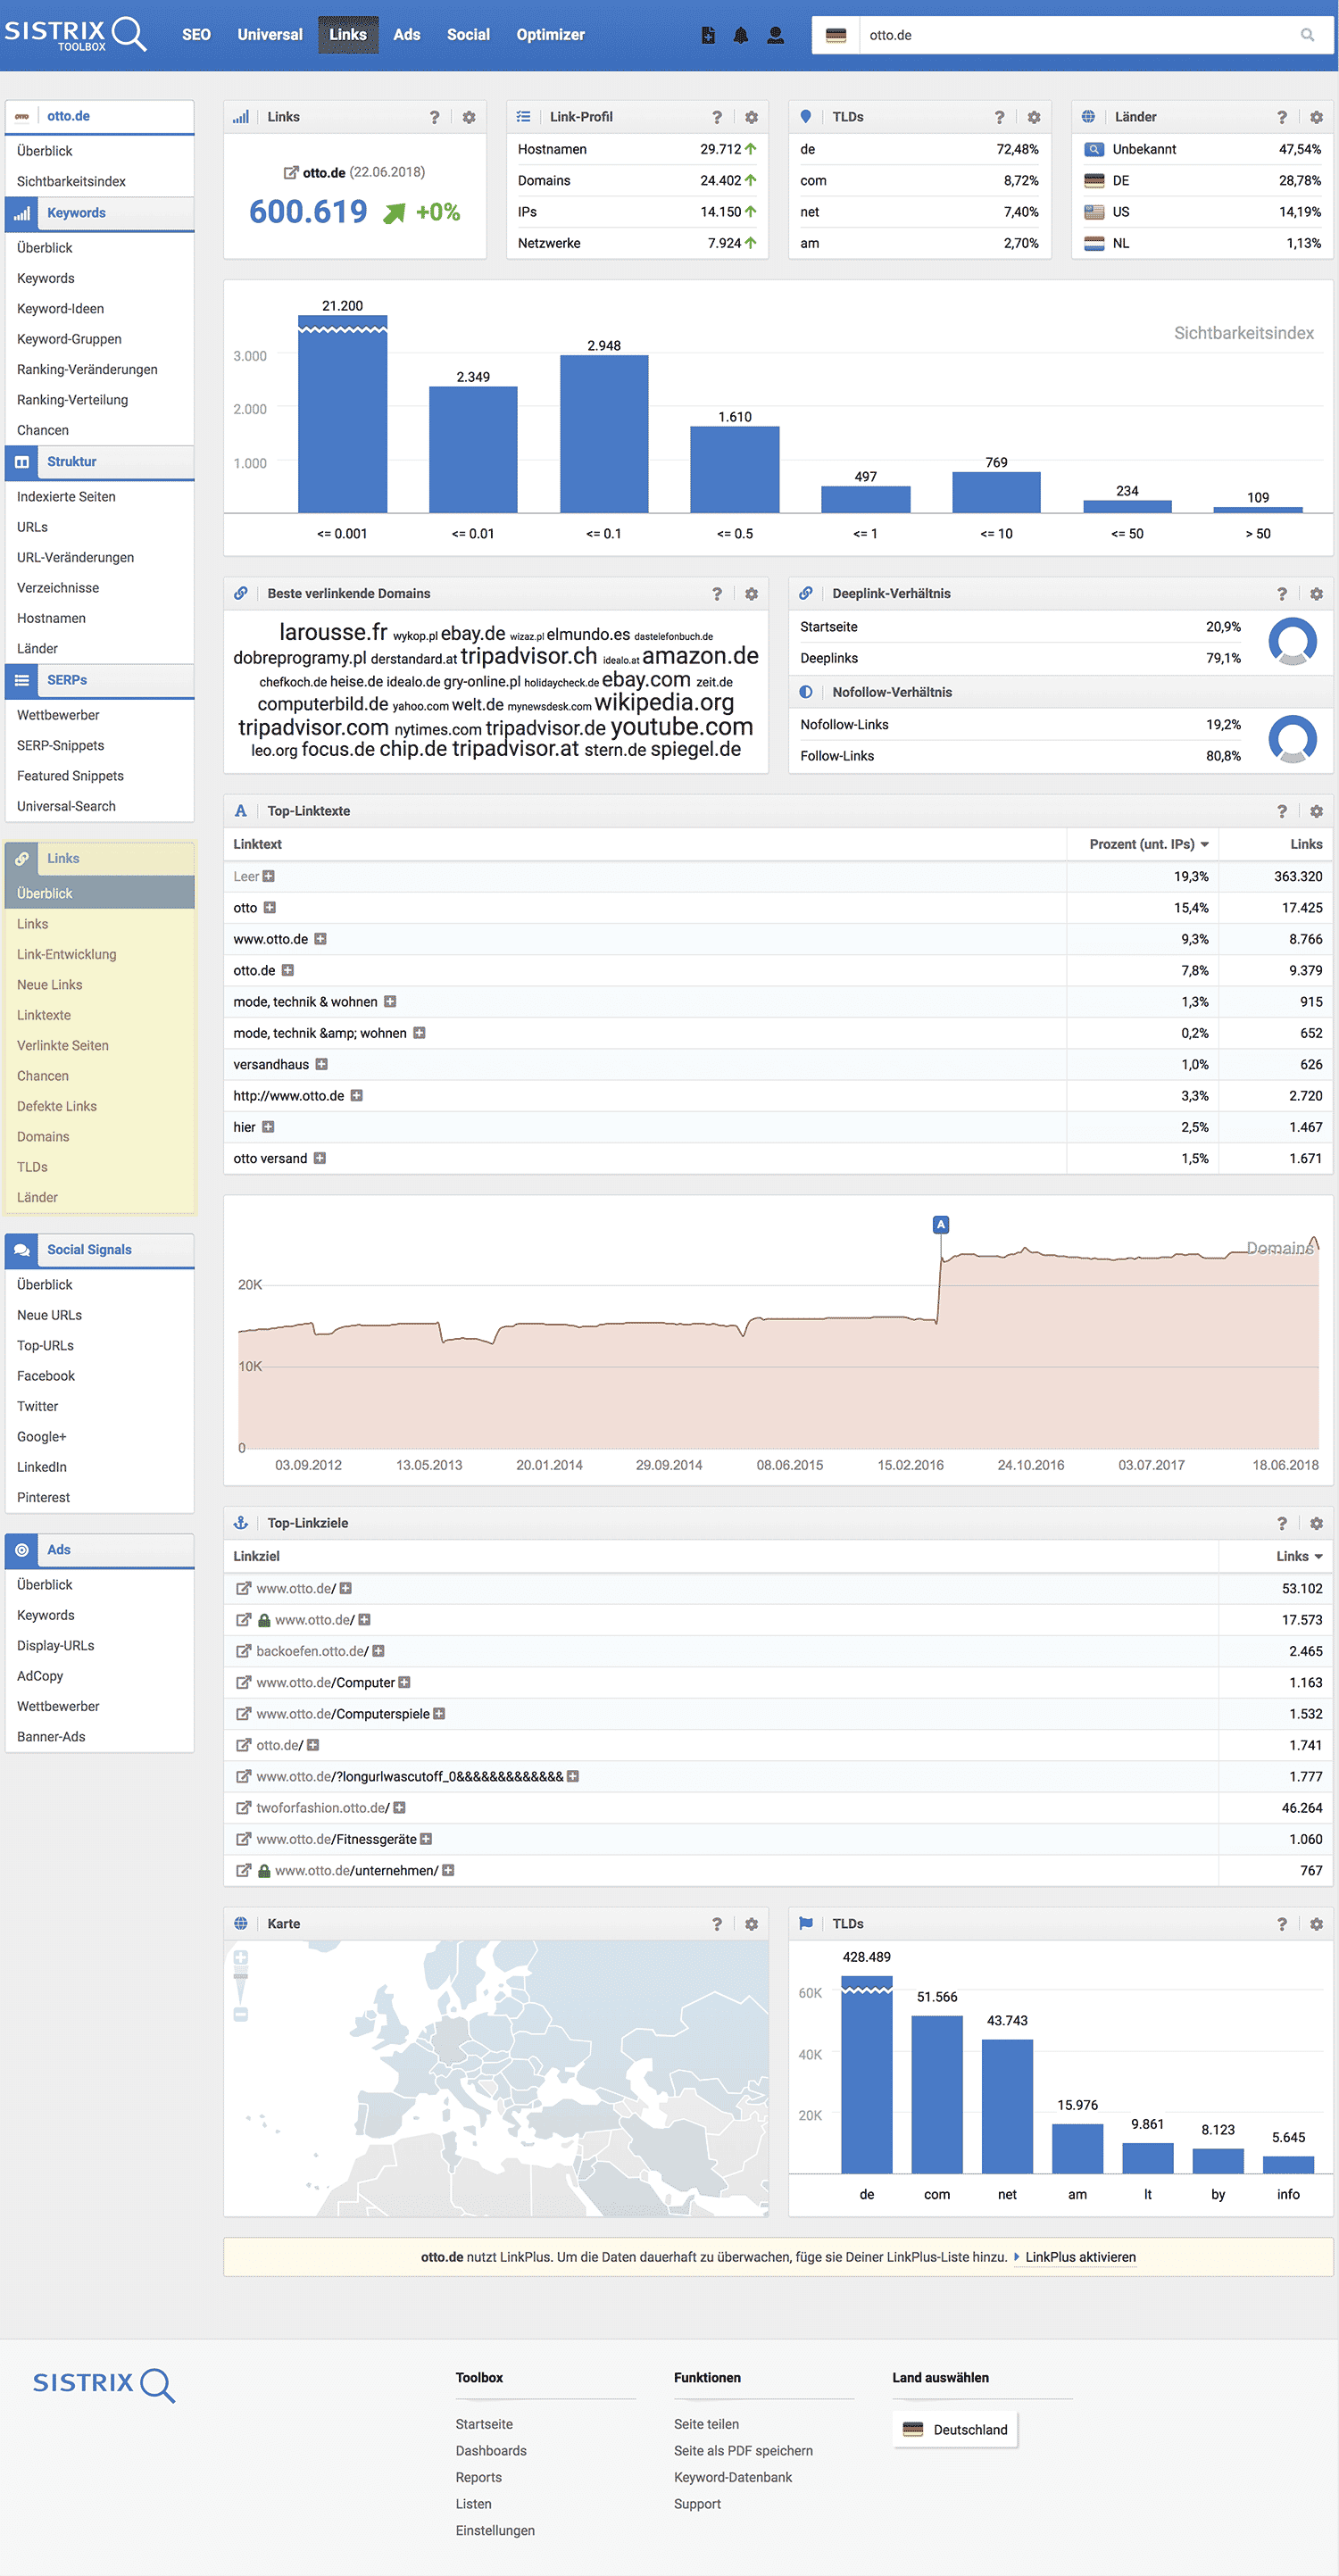
Task: Click wikipedia.org in the domain cloud
Action: coord(665,702)
